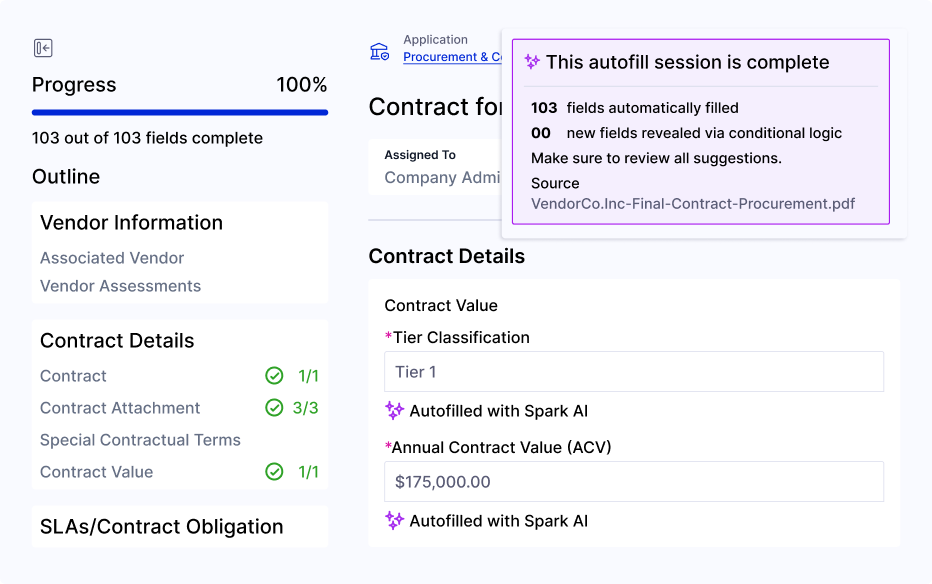This screenshot has height=584, width=932.
Task: Click the Annual Contract Value amount field
Action: click(634, 481)
